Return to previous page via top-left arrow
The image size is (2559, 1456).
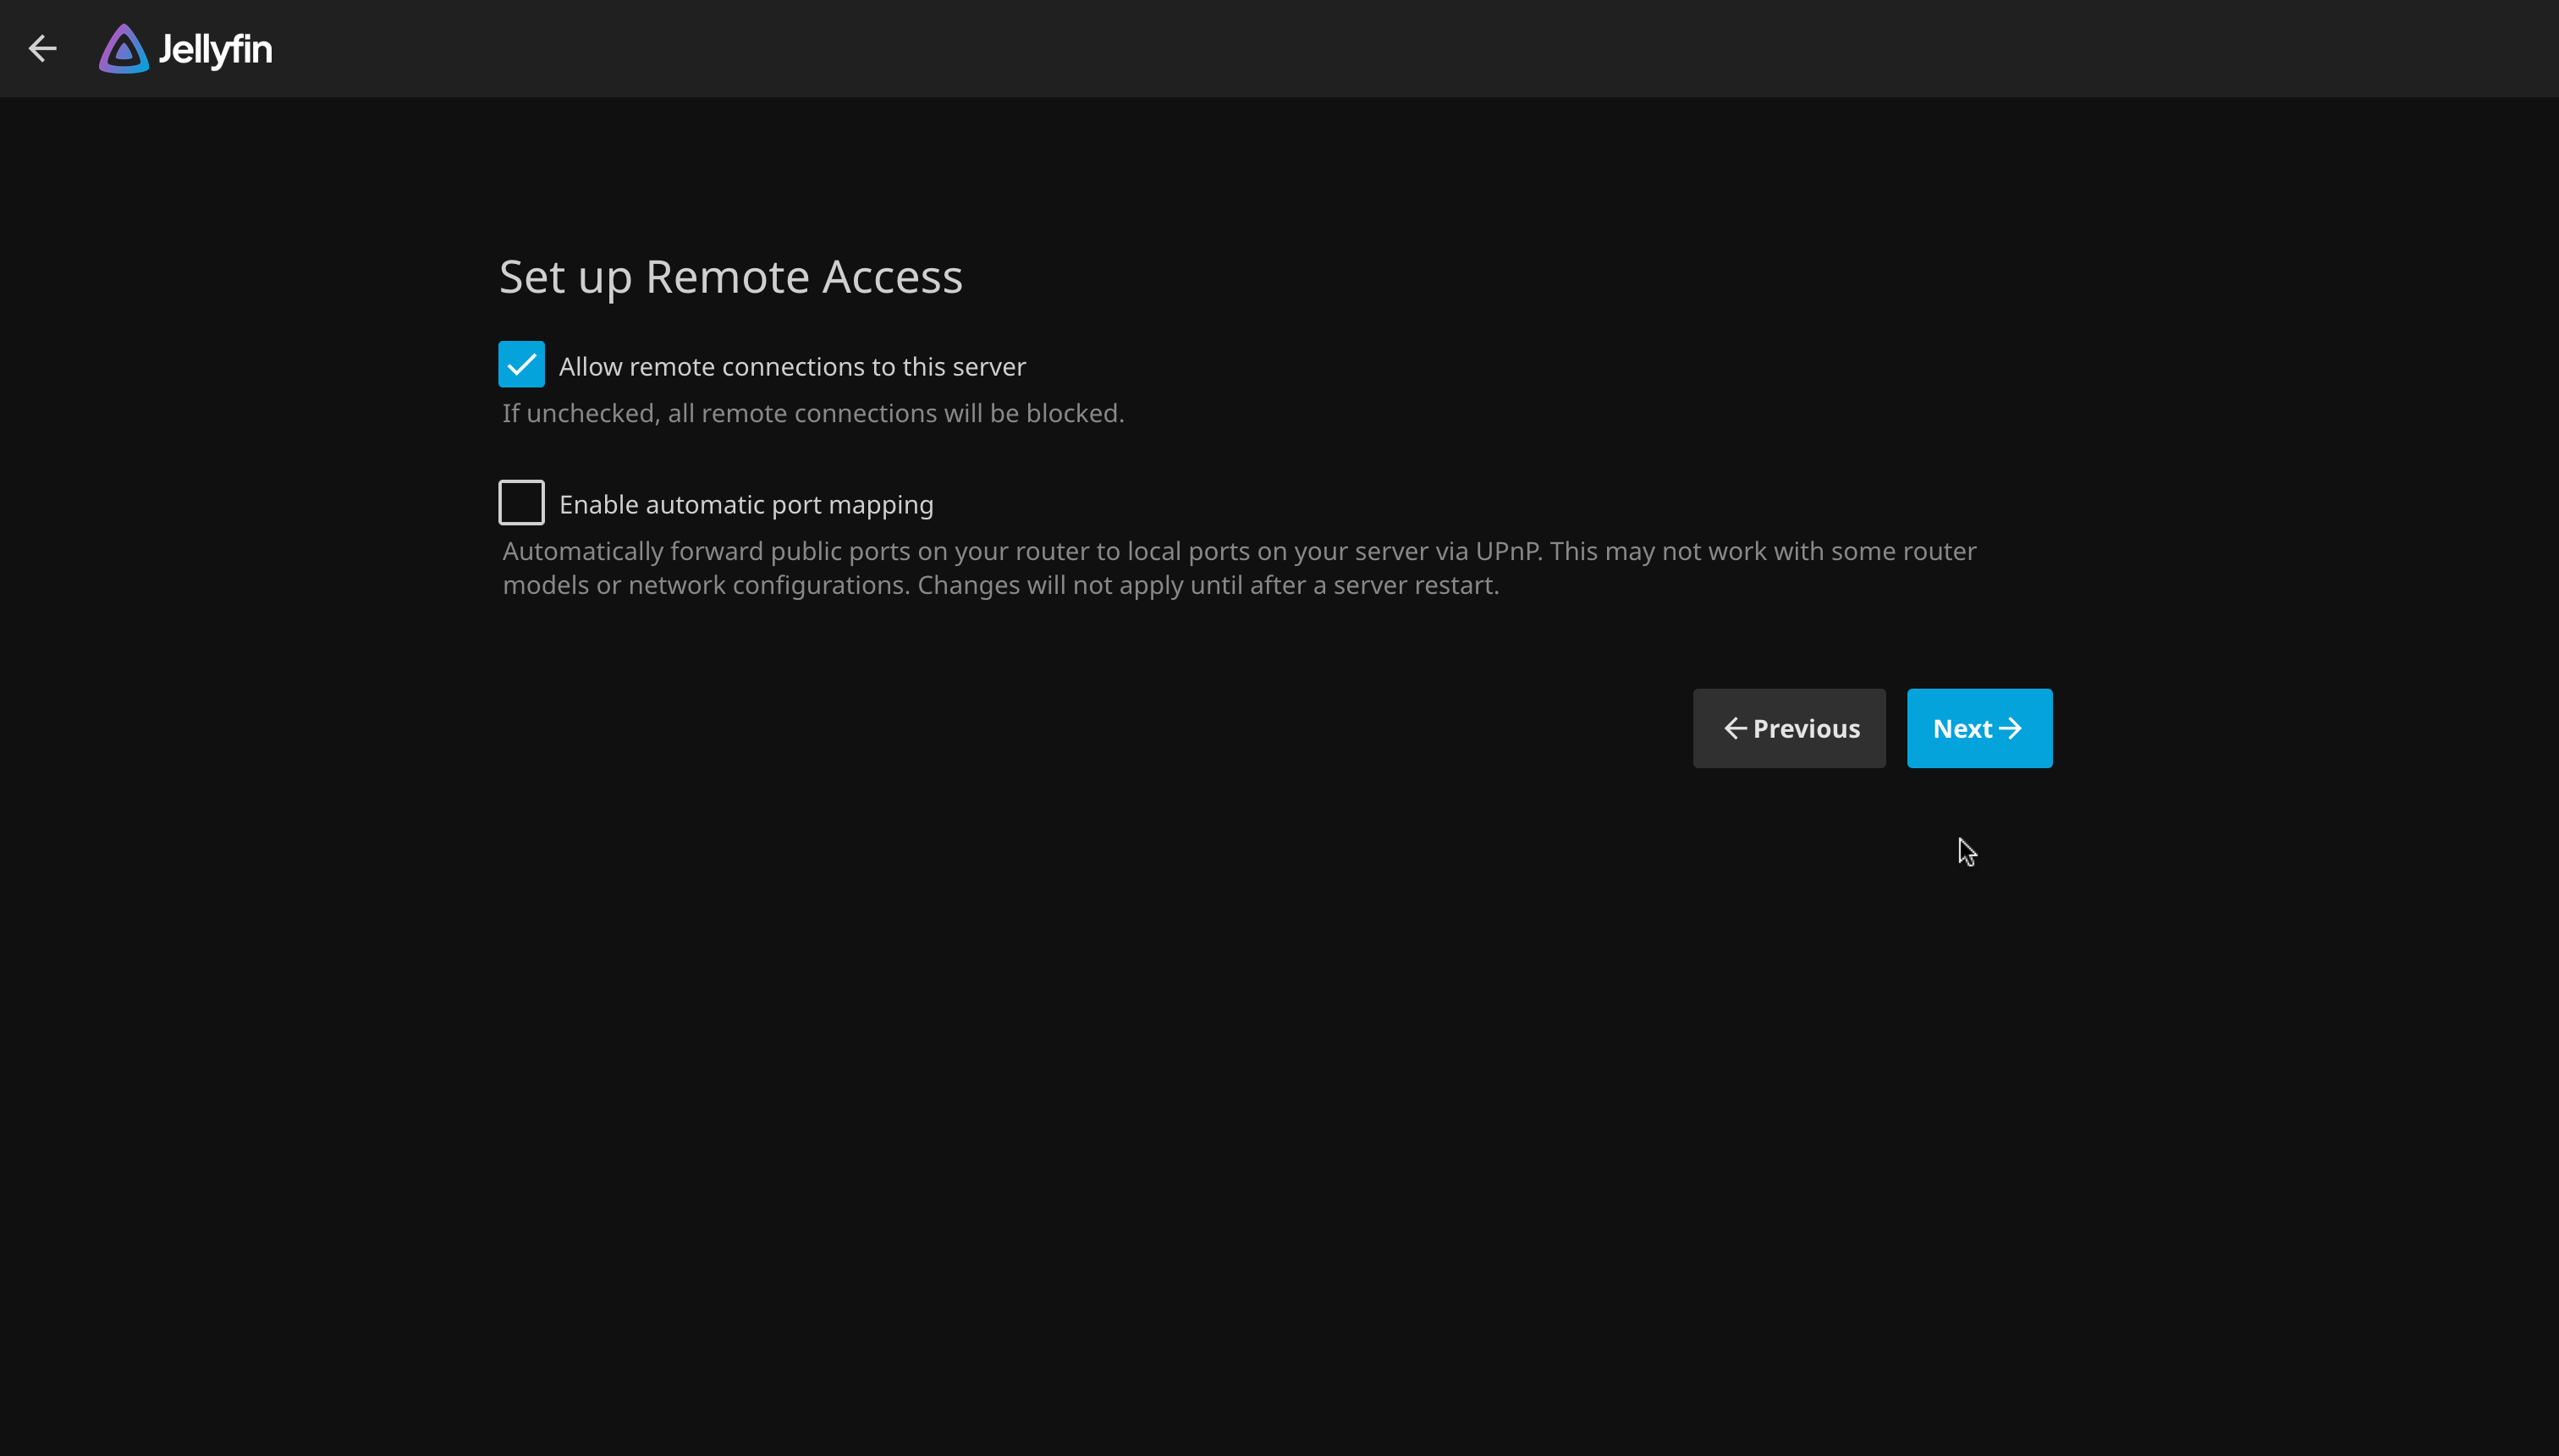(43, 48)
